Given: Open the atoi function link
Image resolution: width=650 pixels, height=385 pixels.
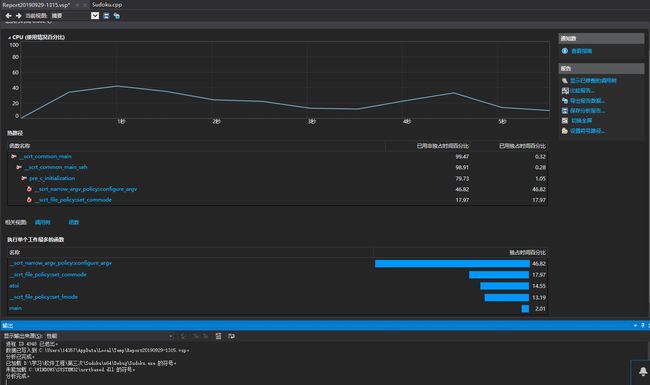Looking at the screenshot, I should [x=14, y=286].
